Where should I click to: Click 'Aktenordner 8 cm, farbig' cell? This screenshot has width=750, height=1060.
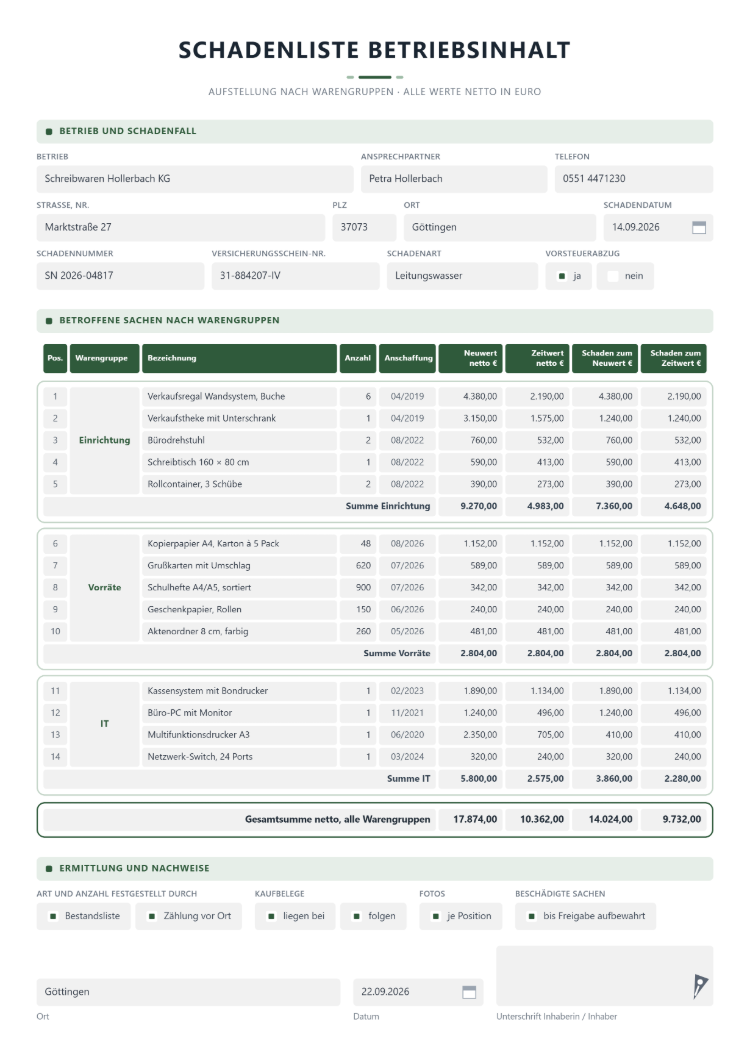click(x=239, y=631)
